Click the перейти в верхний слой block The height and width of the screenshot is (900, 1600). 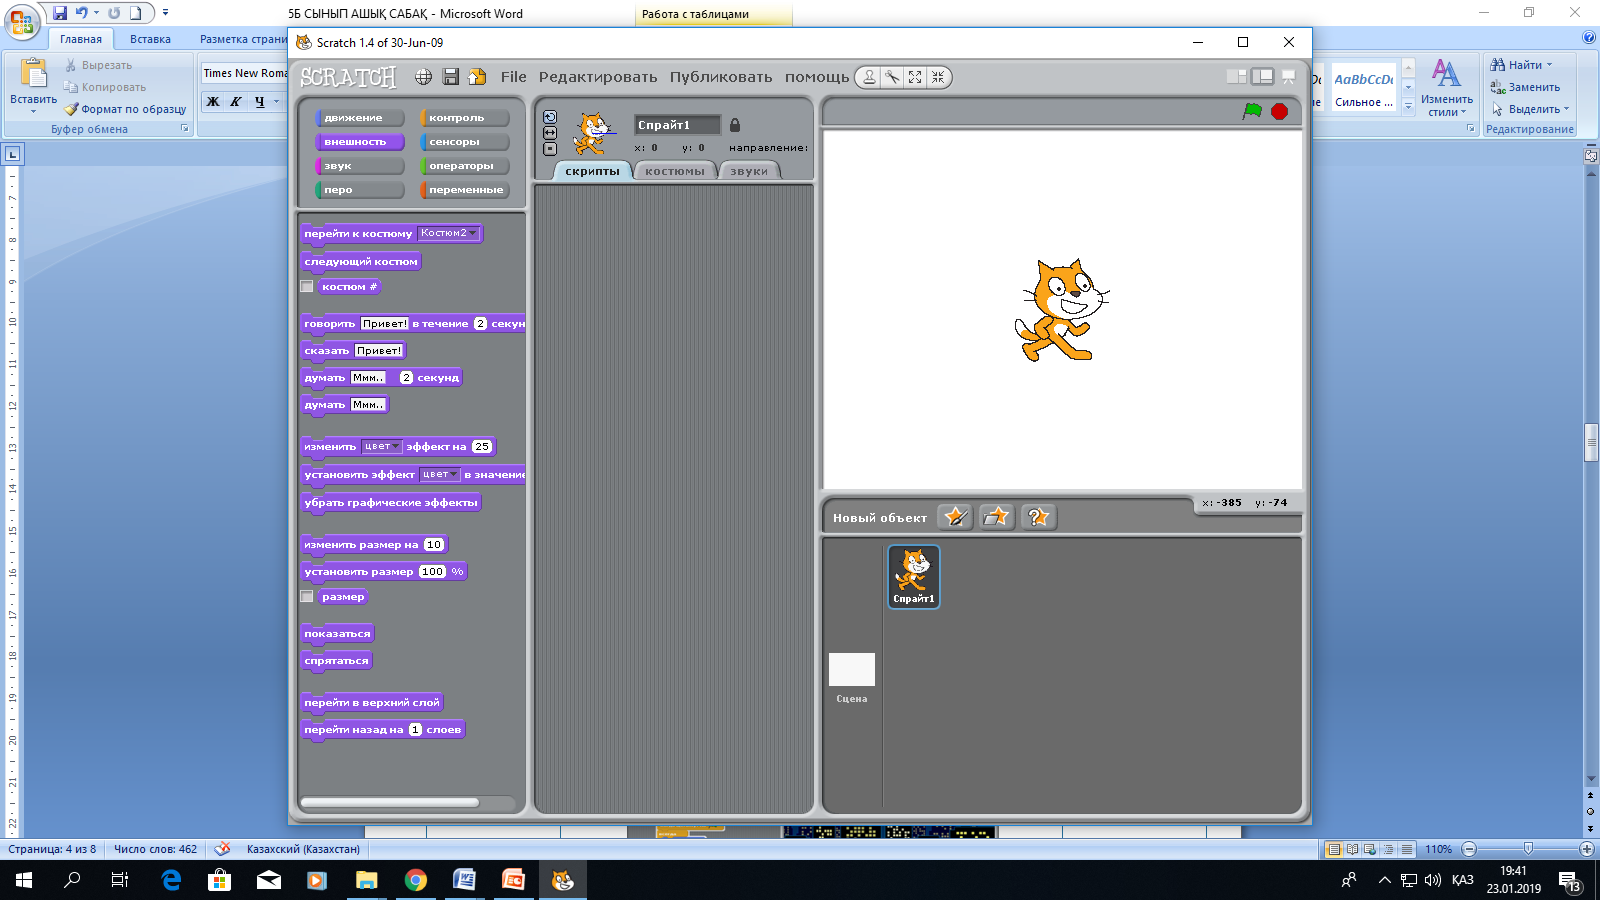coord(372,703)
